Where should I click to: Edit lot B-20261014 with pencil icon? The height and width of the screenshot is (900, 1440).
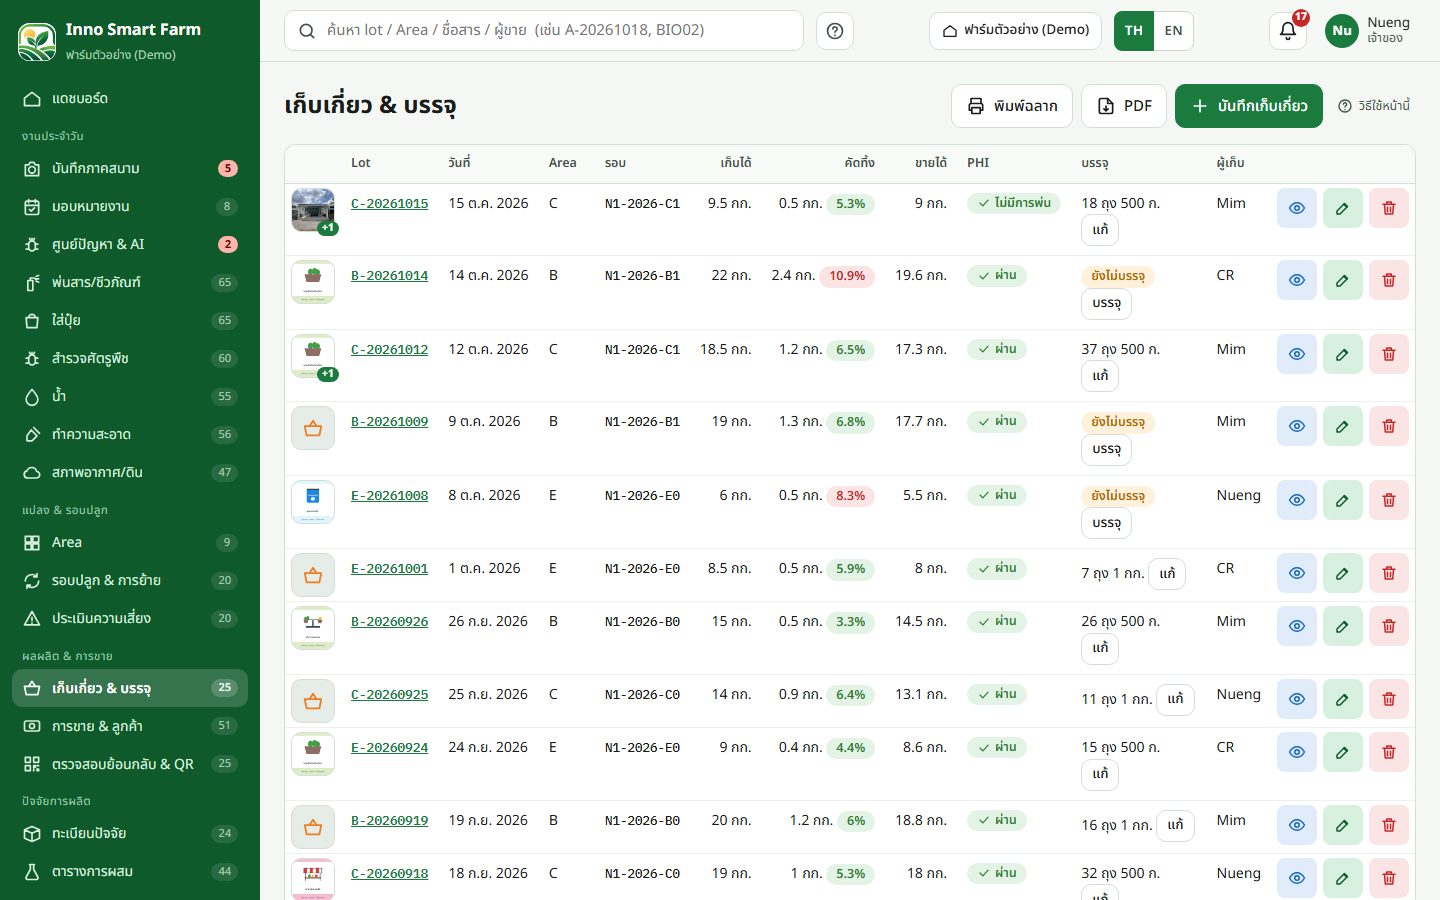click(x=1343, y=280)
